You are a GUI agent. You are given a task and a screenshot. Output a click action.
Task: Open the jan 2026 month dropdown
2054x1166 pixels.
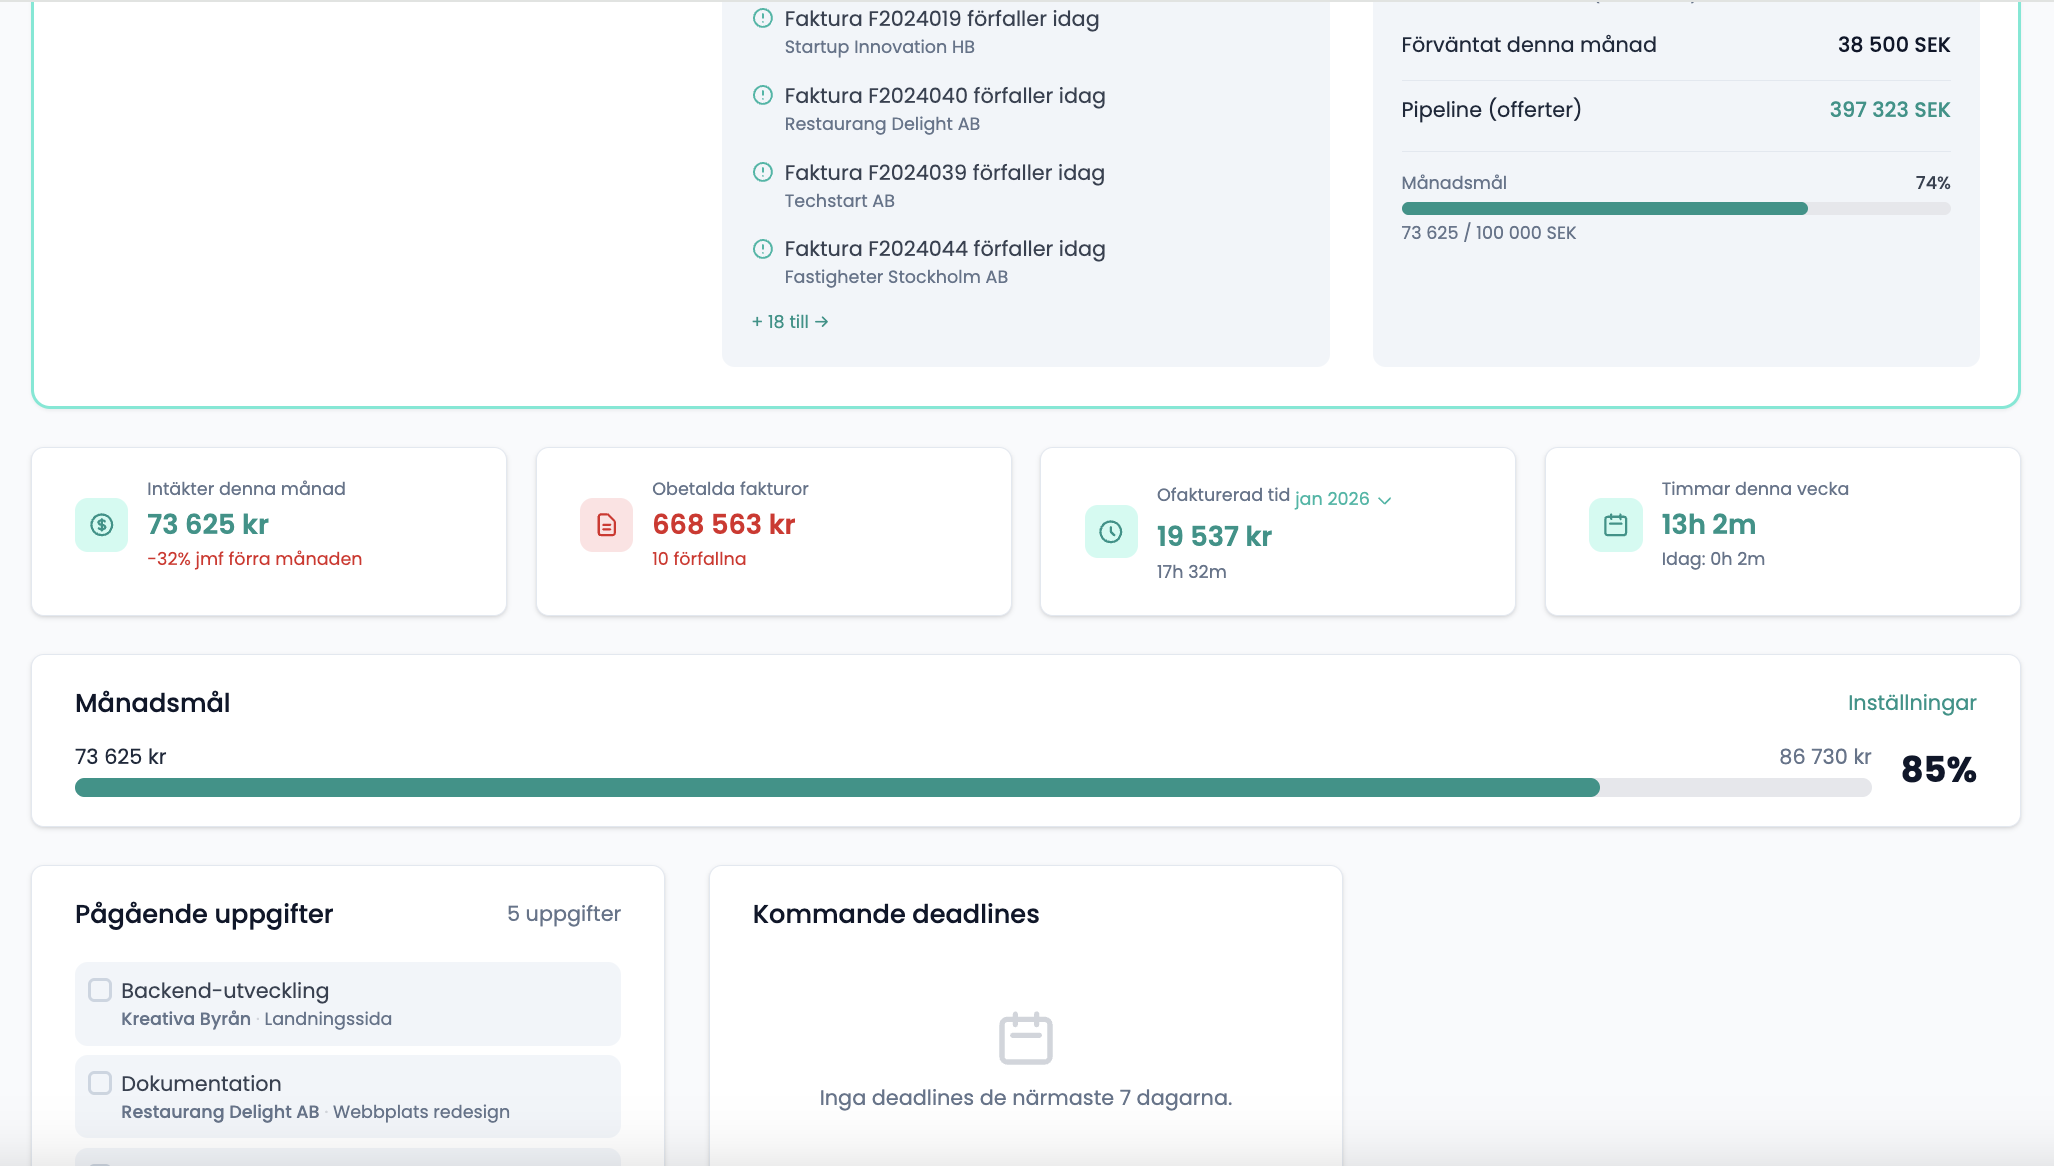[1332, 499]
